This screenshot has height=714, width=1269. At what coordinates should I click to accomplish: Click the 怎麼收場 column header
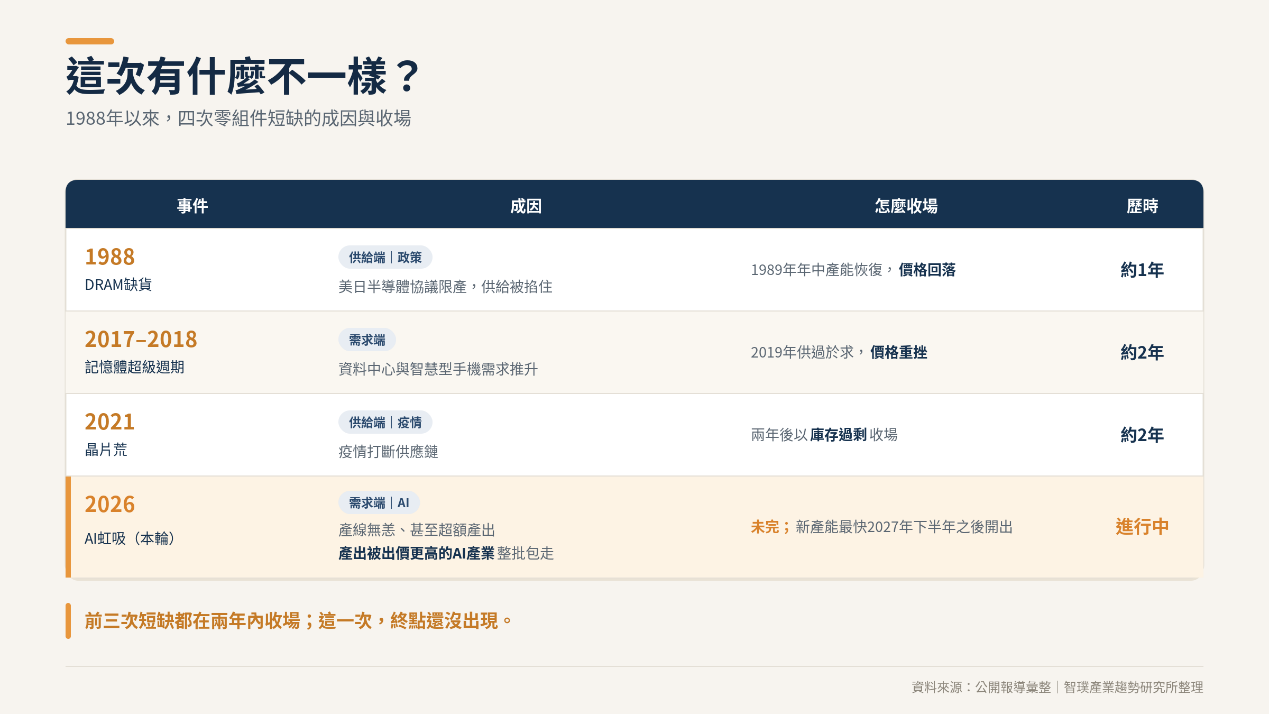(906, 206)
